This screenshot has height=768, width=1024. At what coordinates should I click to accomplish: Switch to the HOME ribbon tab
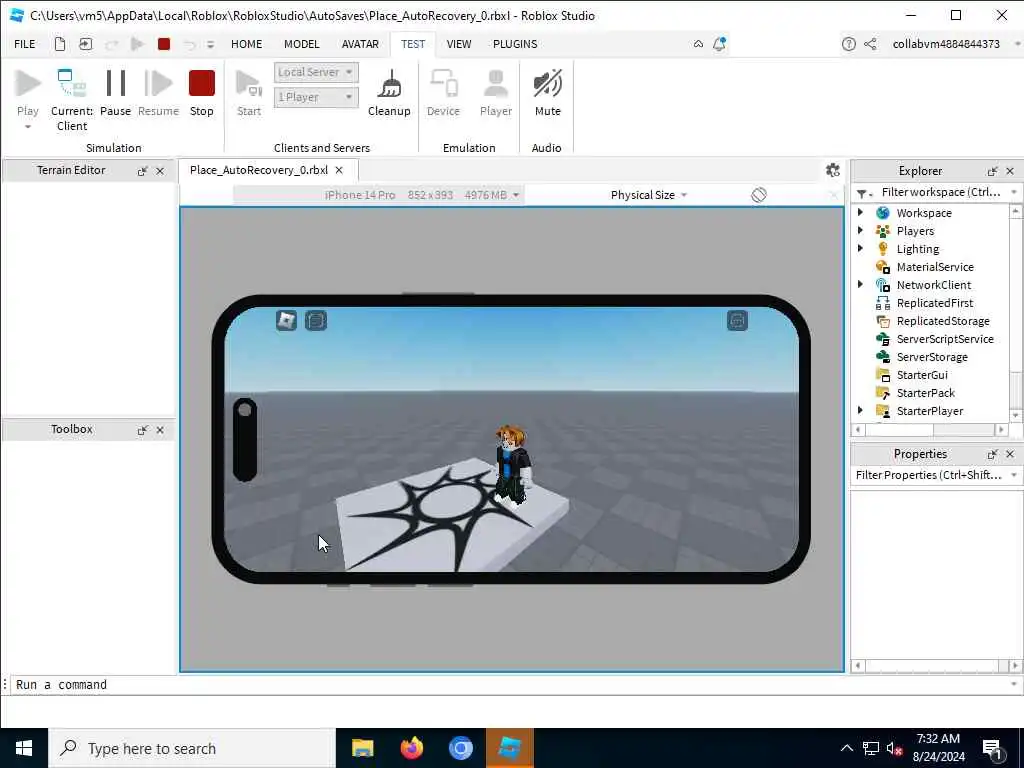point(246,44)
